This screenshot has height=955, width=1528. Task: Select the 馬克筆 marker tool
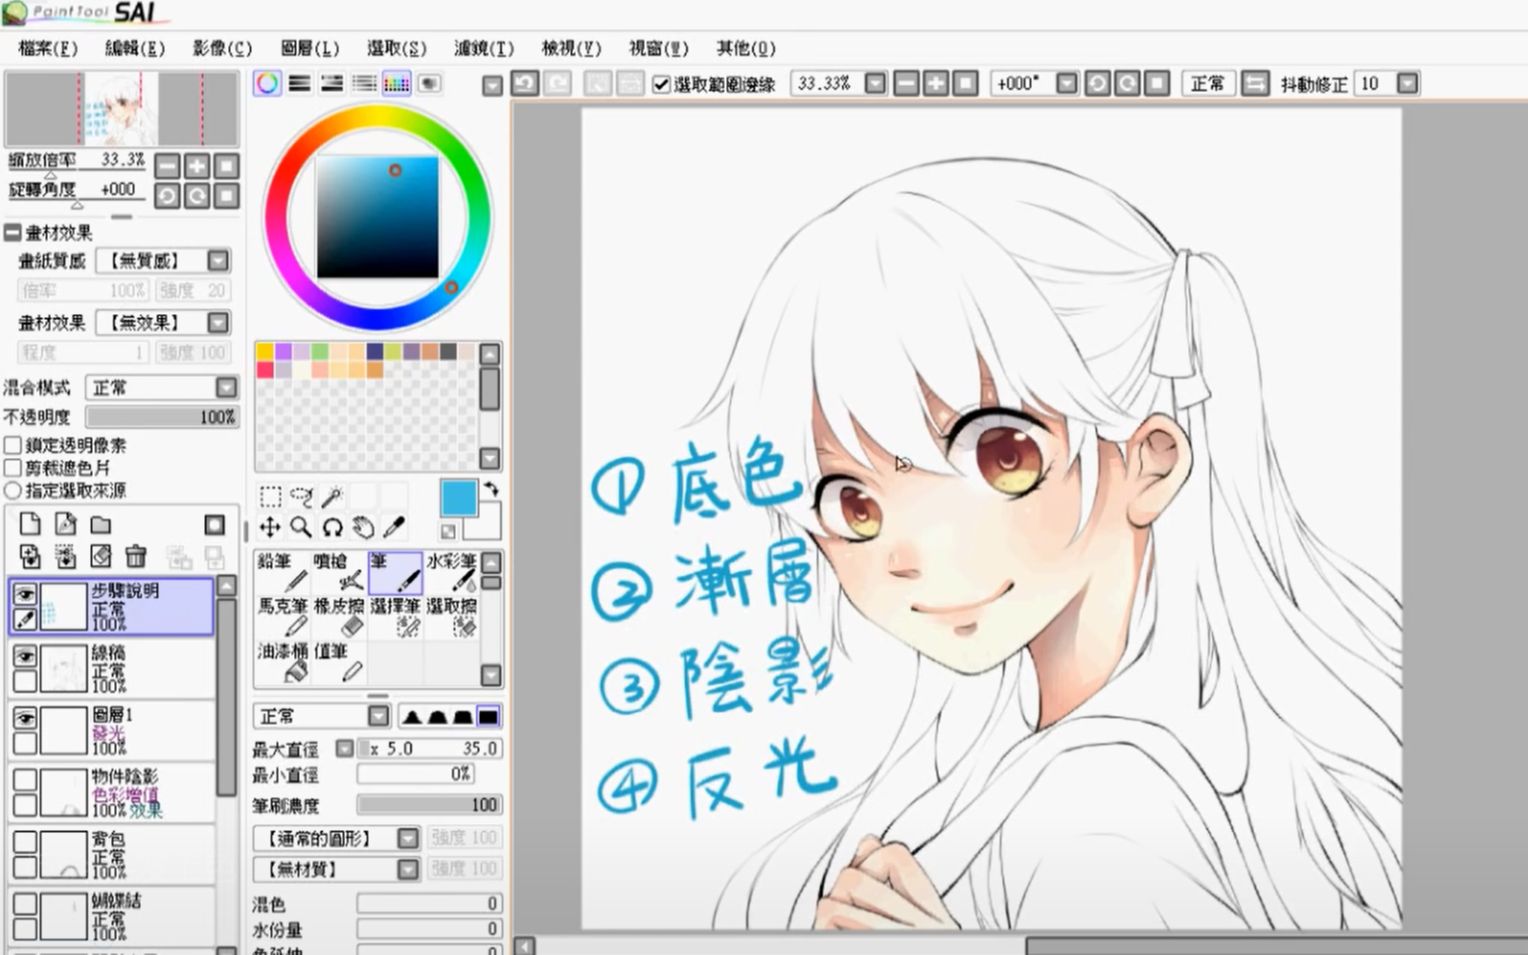pyautogui.click(x=283, y=617)
